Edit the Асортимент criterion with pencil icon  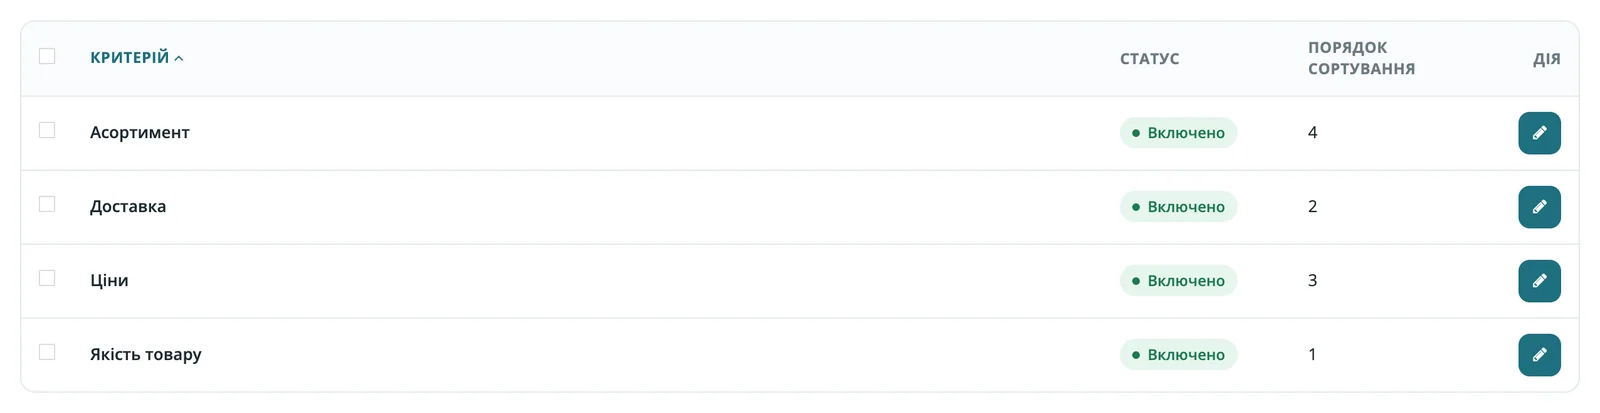tap(1539, 133)
